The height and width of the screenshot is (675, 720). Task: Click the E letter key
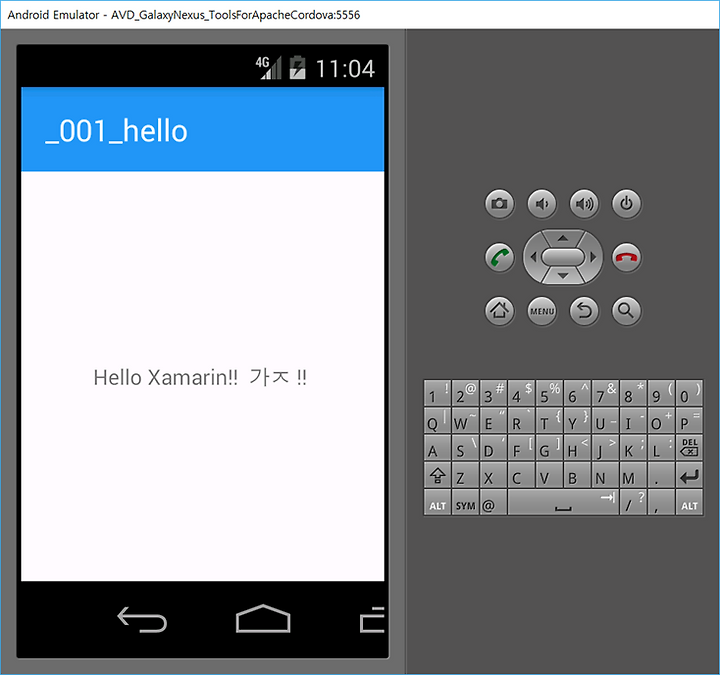[494, 420]
